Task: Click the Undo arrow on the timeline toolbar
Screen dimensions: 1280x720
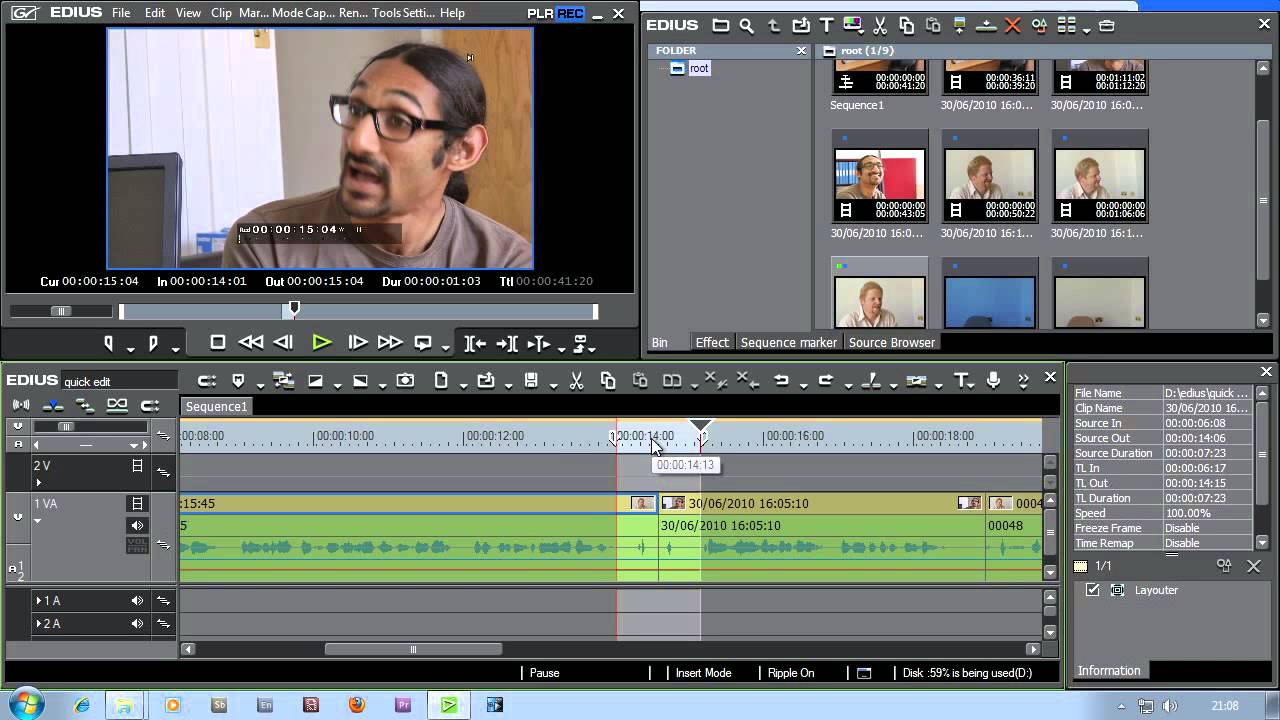Action: 781,380
